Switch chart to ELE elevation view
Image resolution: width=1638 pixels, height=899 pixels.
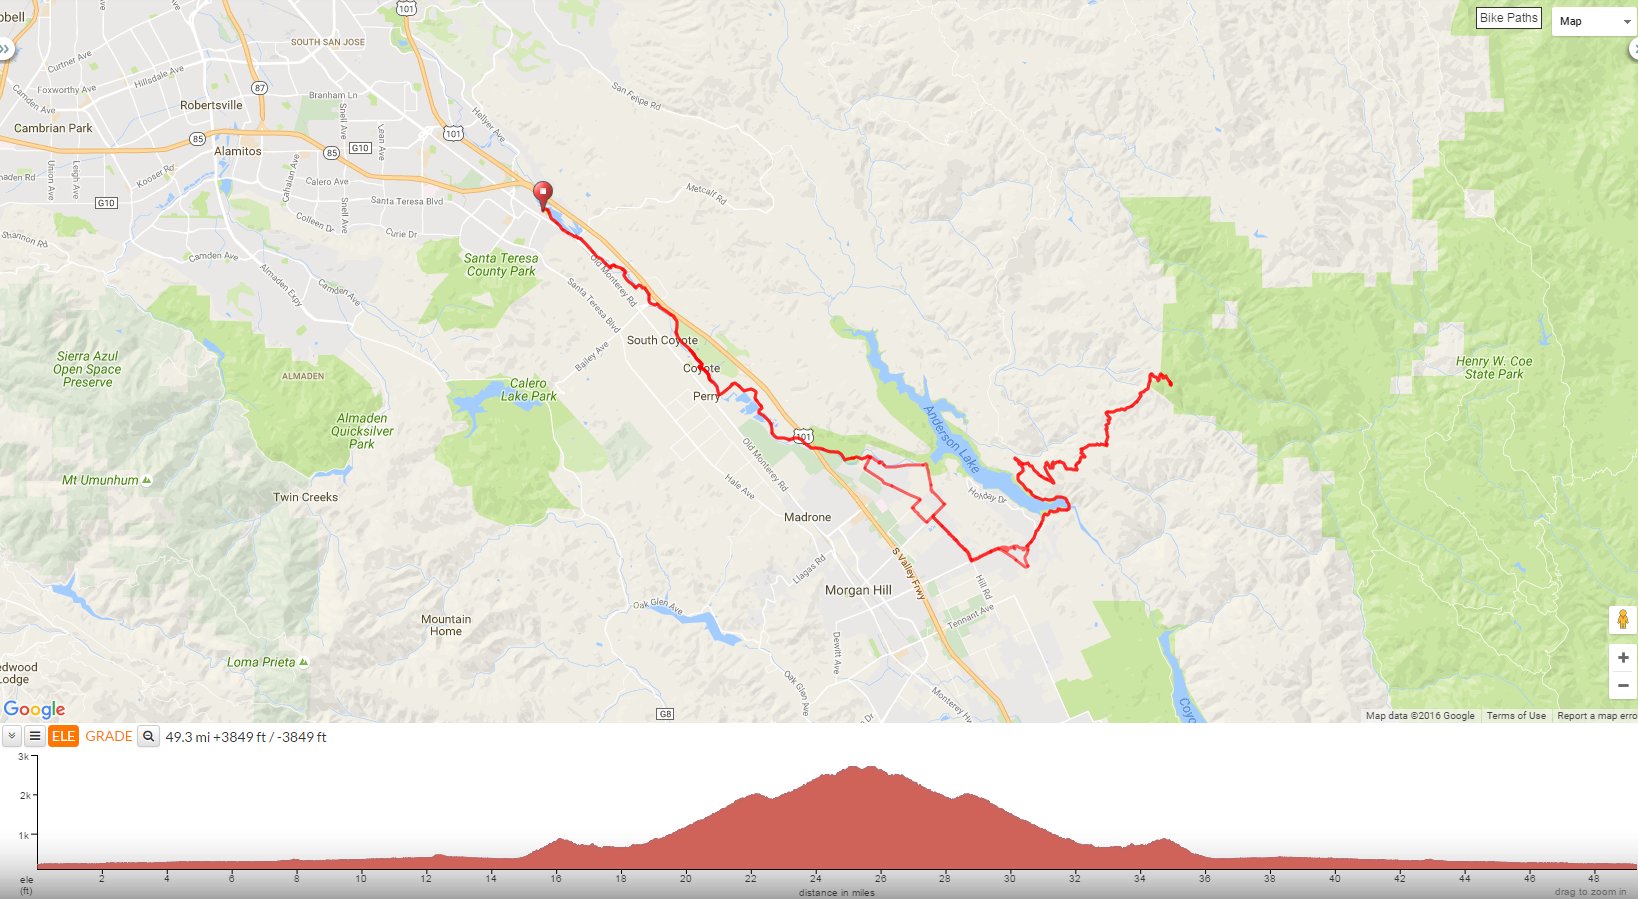coord(64,736)
